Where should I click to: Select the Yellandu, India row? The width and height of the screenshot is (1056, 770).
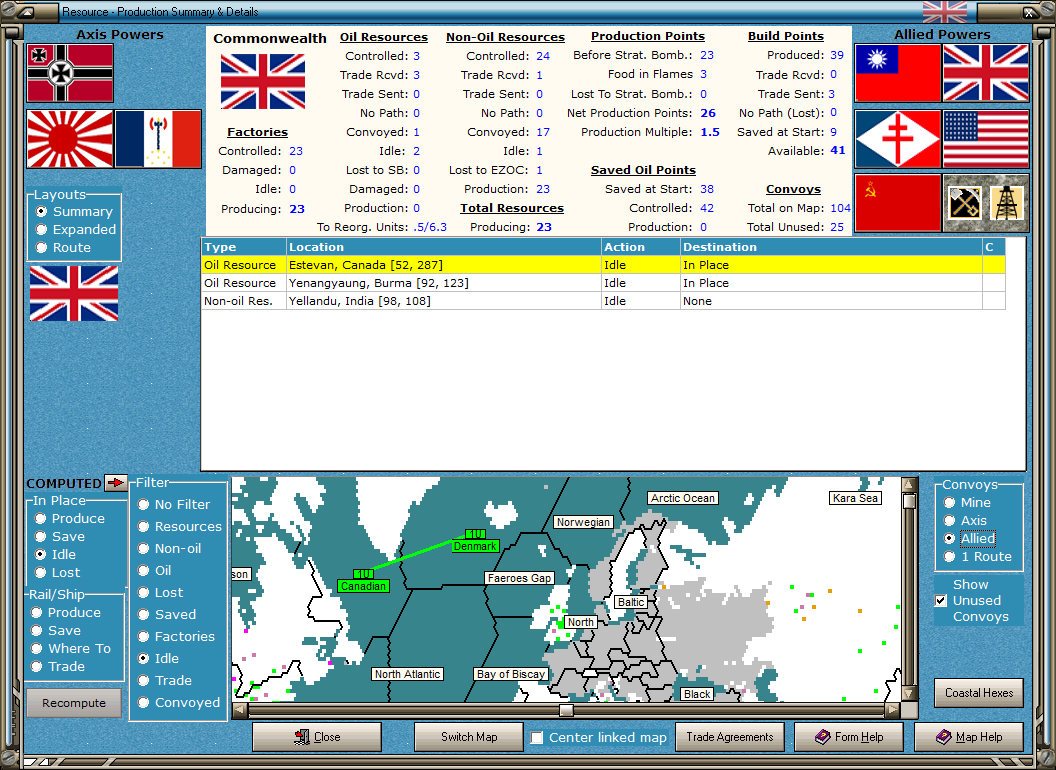tap(603, 301)
